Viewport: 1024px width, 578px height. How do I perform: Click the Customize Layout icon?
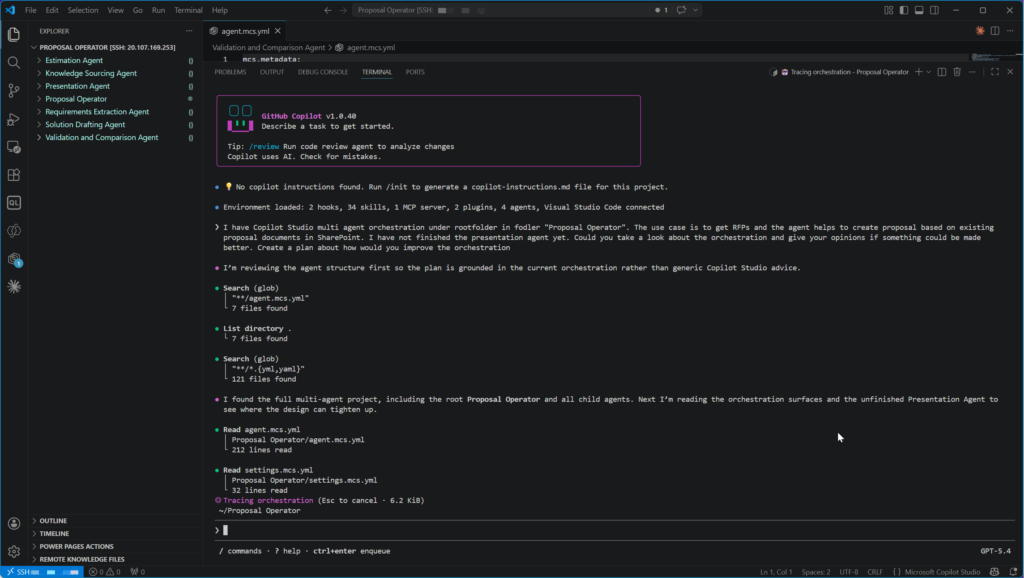tap(888, 10)
